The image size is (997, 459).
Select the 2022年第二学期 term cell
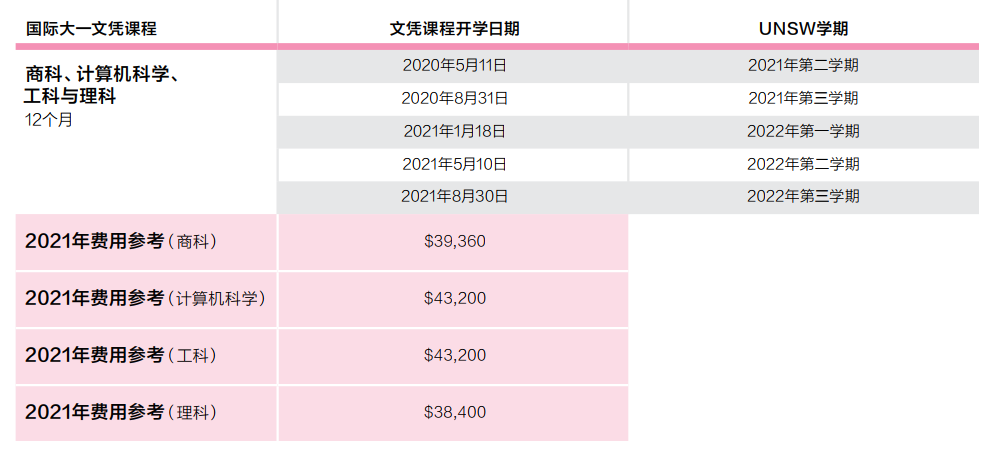804,165
